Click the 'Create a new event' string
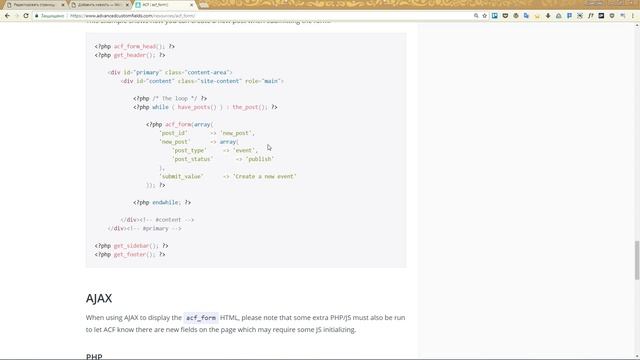Image resolution: width=640 pixels, height=360 pixels. [x=265, y=176]
